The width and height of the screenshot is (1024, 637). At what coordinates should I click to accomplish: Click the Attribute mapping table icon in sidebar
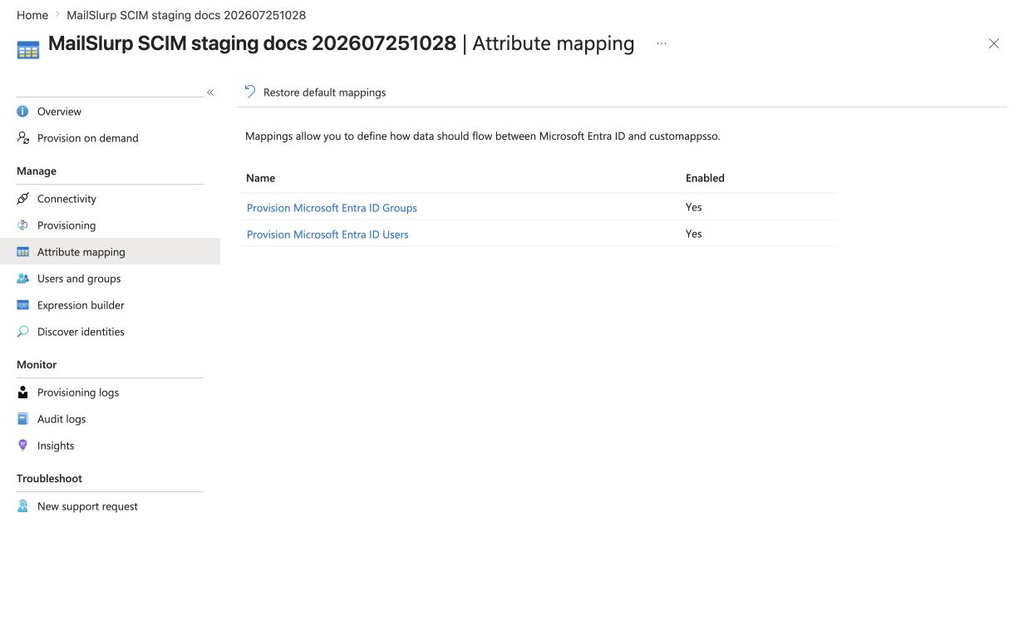23,252
